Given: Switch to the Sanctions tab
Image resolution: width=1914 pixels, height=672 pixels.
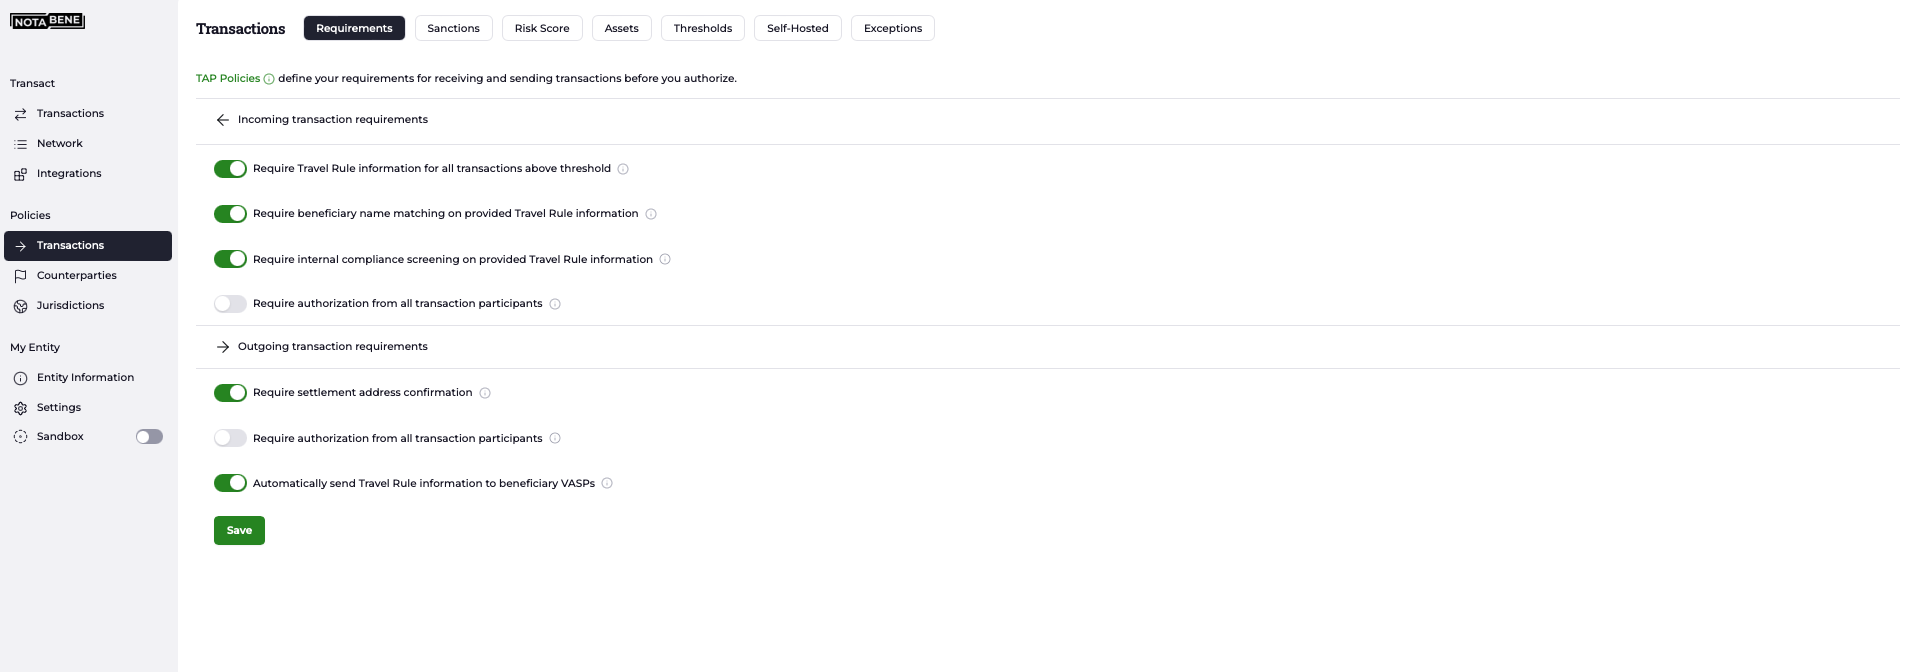Looking at the screenshot, I should pos(453,28).
